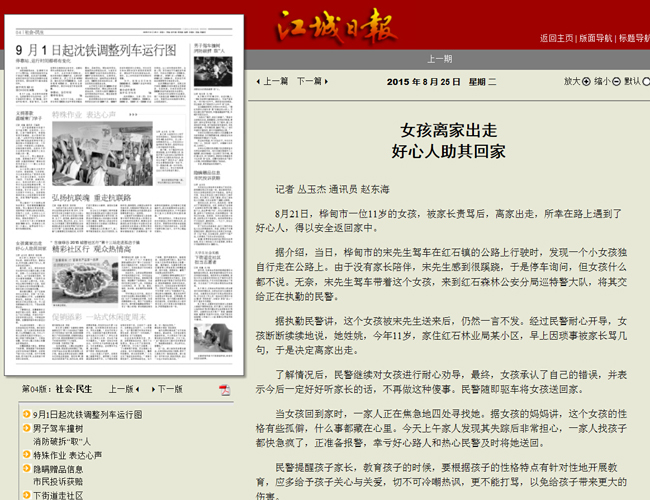Click orange bullet beside 下街道走社区
This screenshot has height=500, width=650.
[25, 494]
